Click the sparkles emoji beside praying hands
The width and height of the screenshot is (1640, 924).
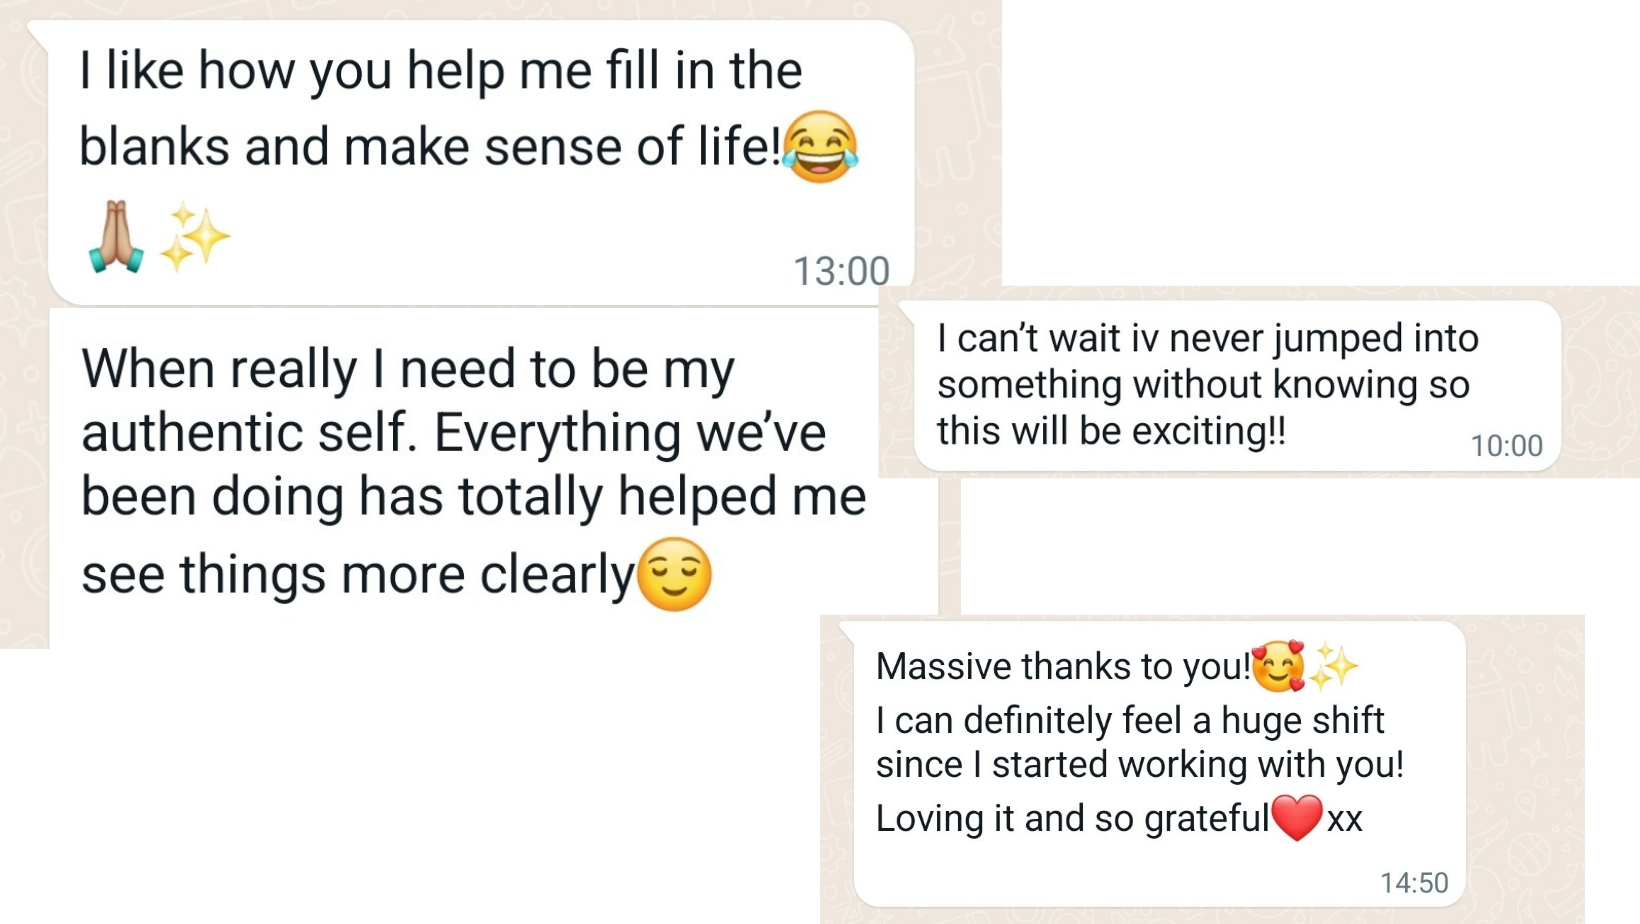(194, 237)
